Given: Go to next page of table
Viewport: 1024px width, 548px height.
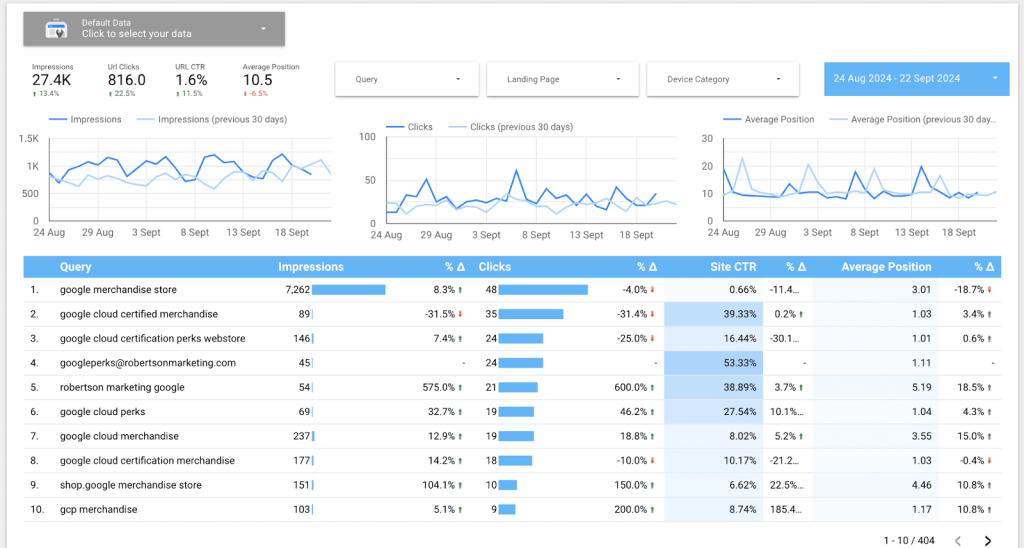Looking at the screenshot, I should (988, 540).
